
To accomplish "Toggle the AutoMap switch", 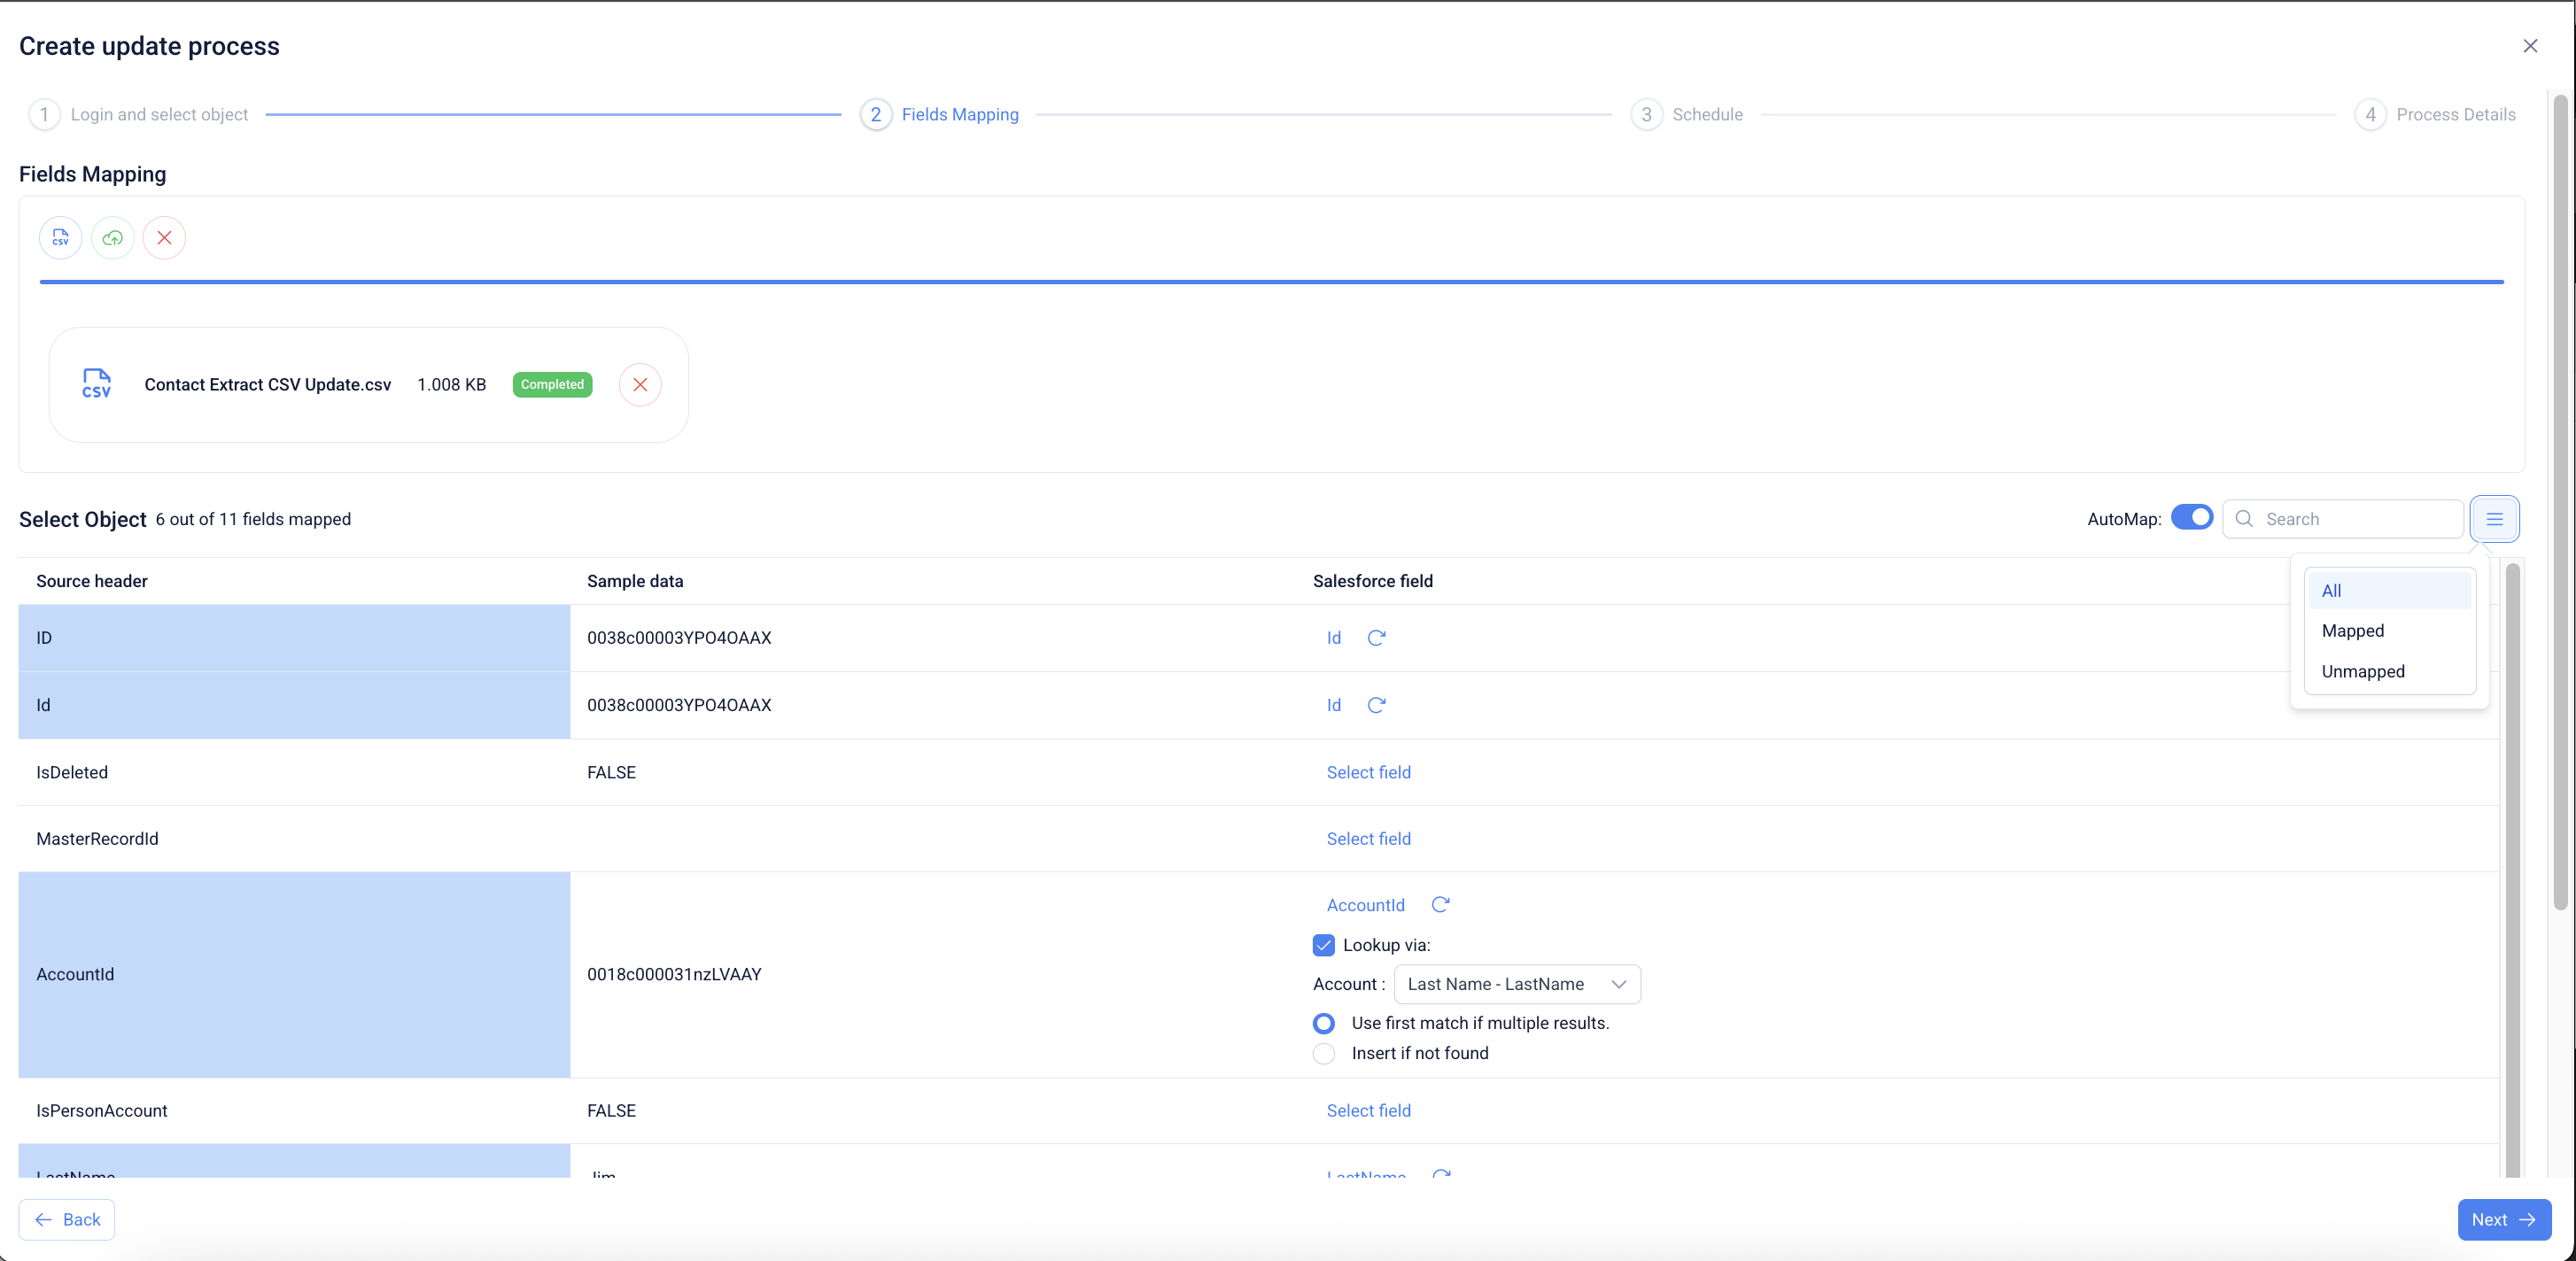I will click(x=2191, y=518).
